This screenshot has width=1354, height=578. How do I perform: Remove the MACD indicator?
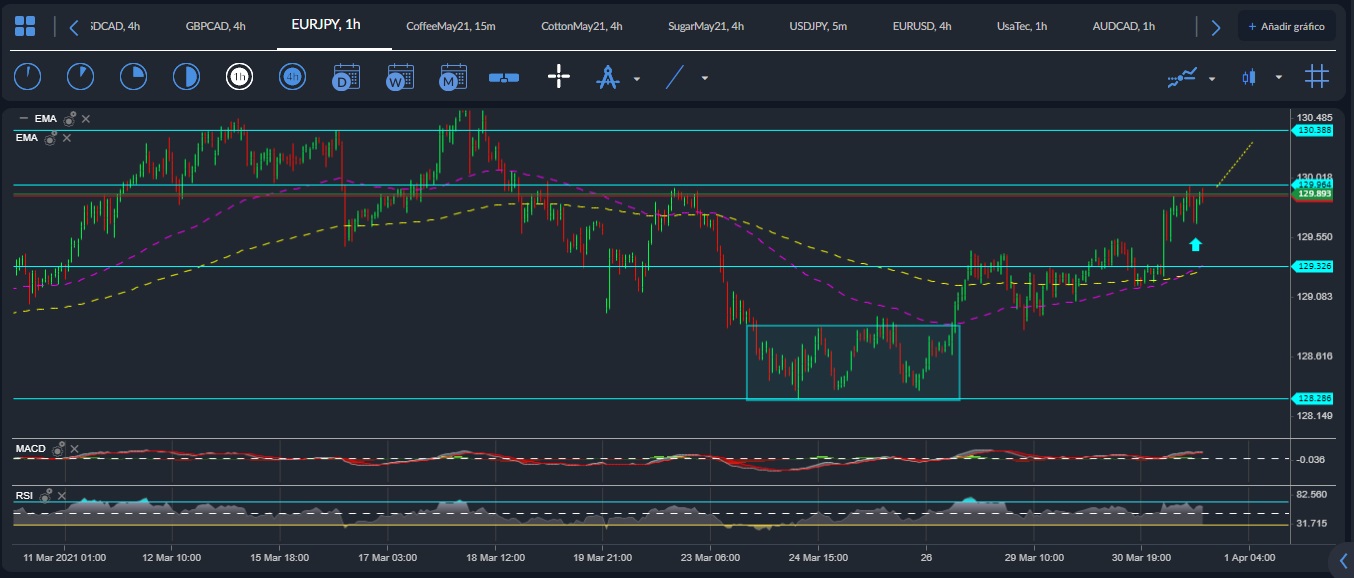pyautogui.click(x=75, y=449)
